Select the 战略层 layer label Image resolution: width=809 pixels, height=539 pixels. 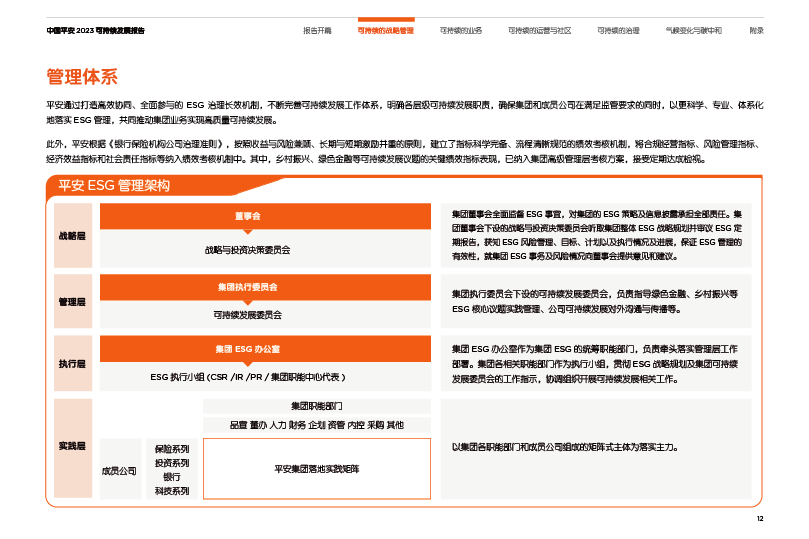73,236
